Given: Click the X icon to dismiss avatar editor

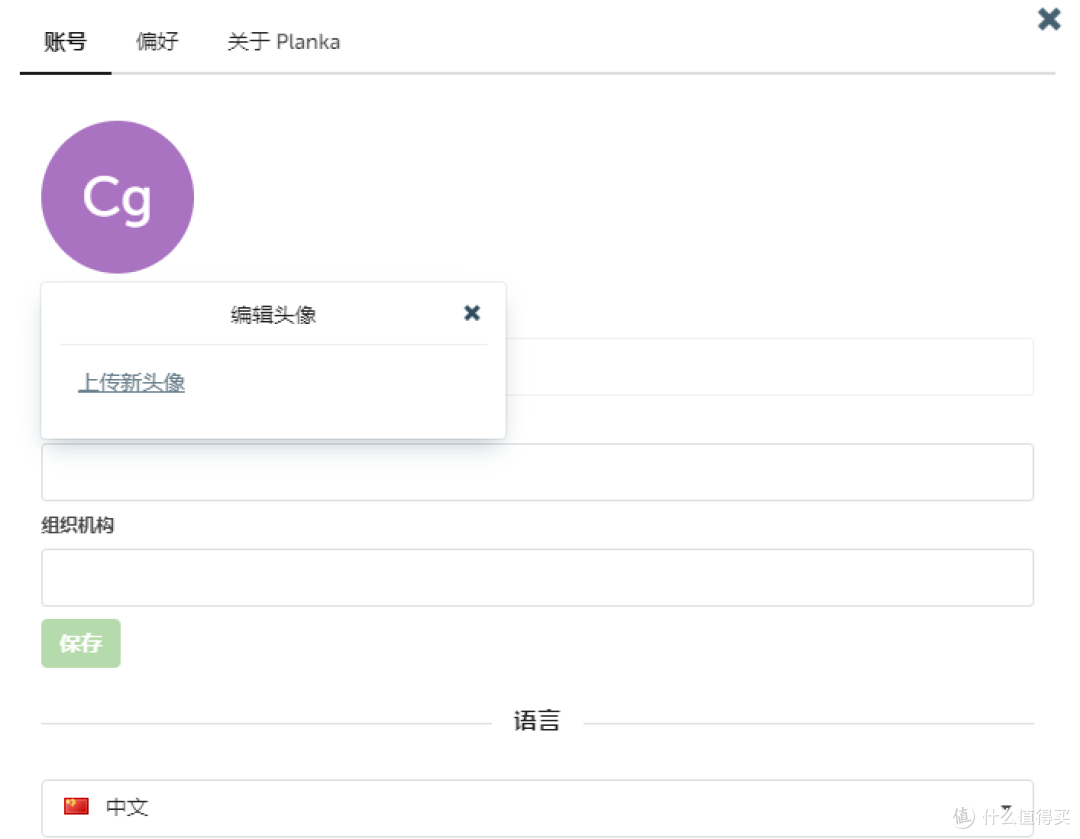Looking at the screenshot, I should [x=471, y=313].
